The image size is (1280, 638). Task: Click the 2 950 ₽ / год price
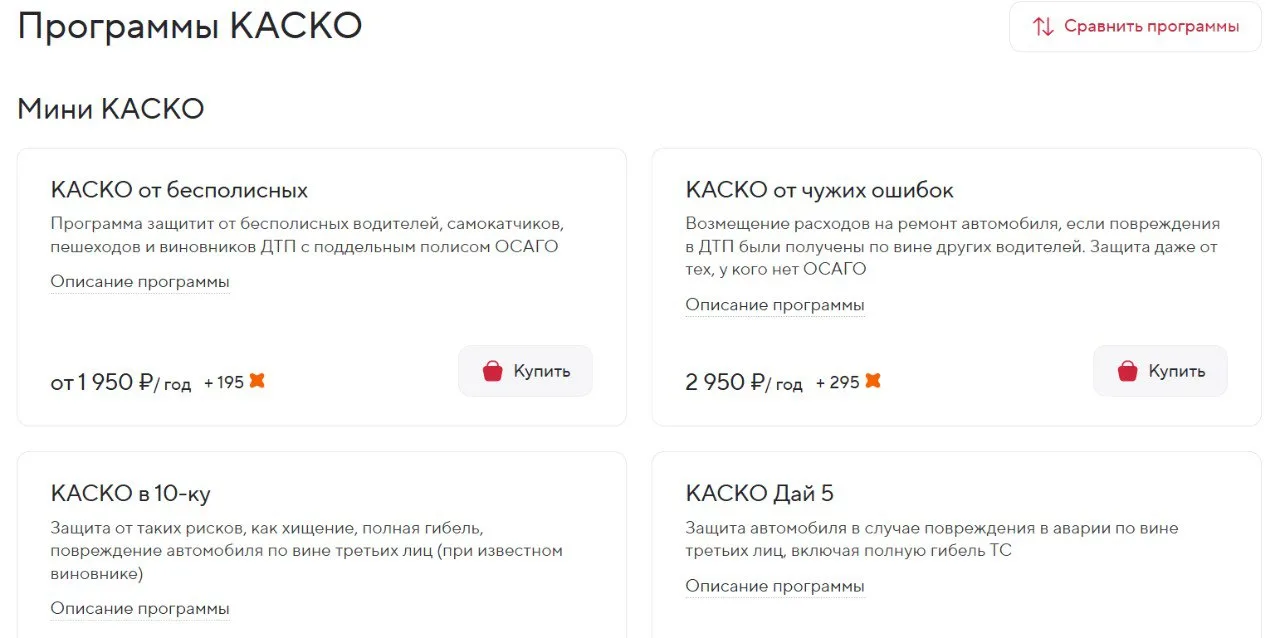tap(744, 382)
